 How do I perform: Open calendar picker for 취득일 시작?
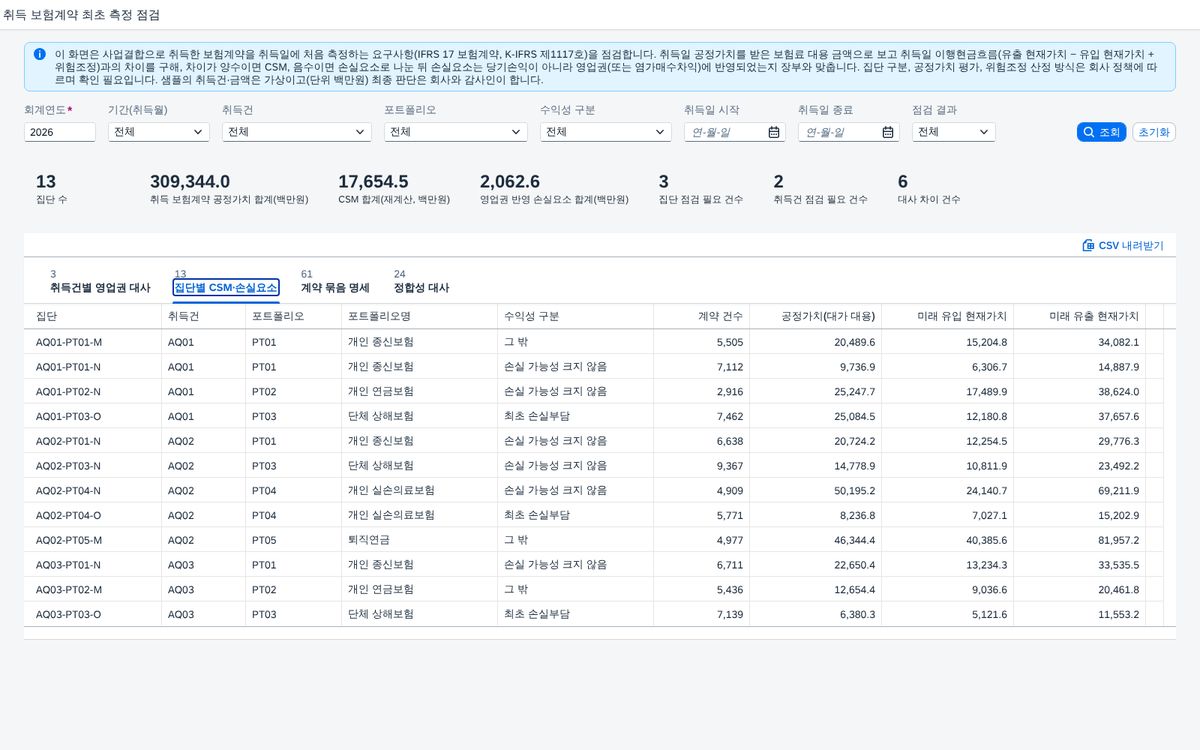[774, 132]
